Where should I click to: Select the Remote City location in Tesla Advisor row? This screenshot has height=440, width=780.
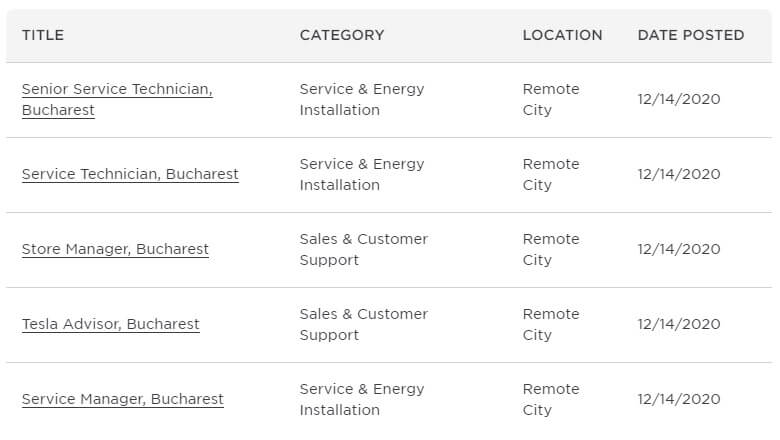(551, 324)
